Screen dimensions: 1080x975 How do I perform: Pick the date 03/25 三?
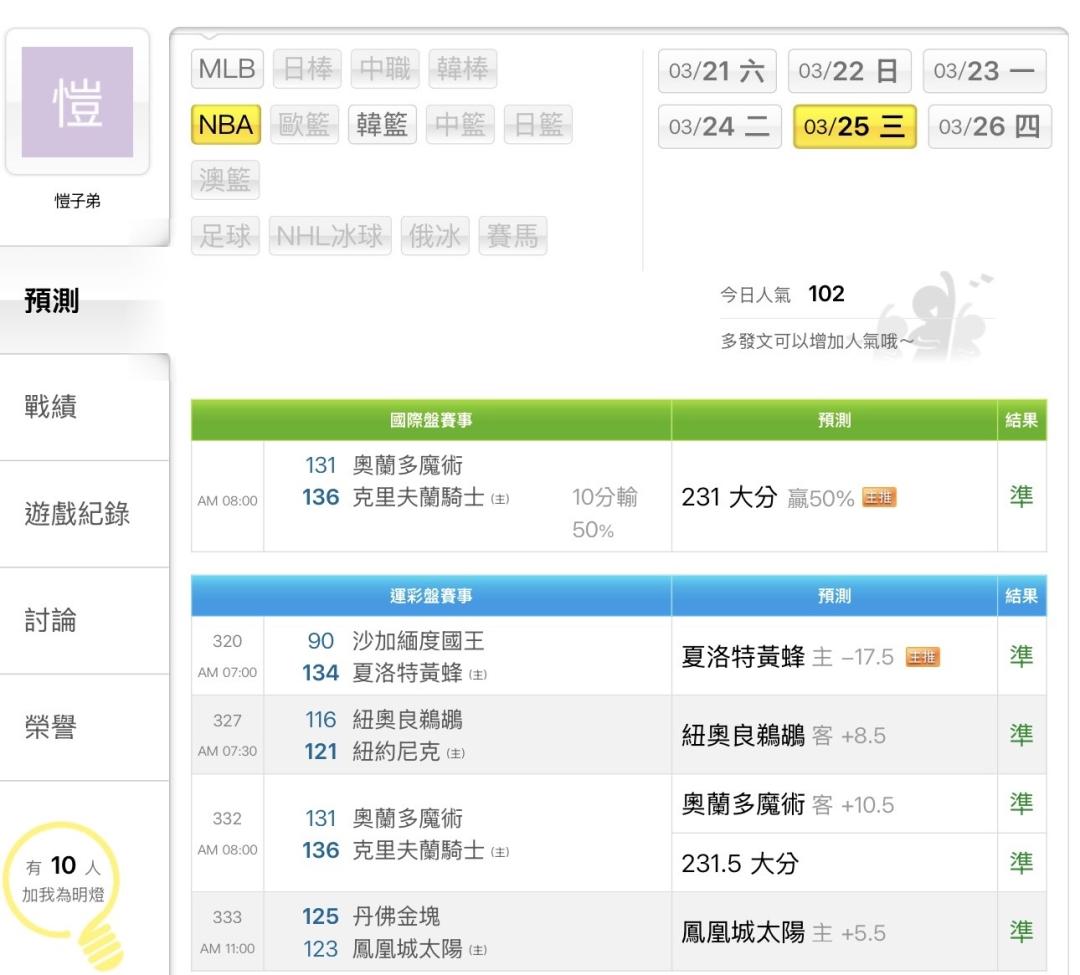click(x=855, y=127)
